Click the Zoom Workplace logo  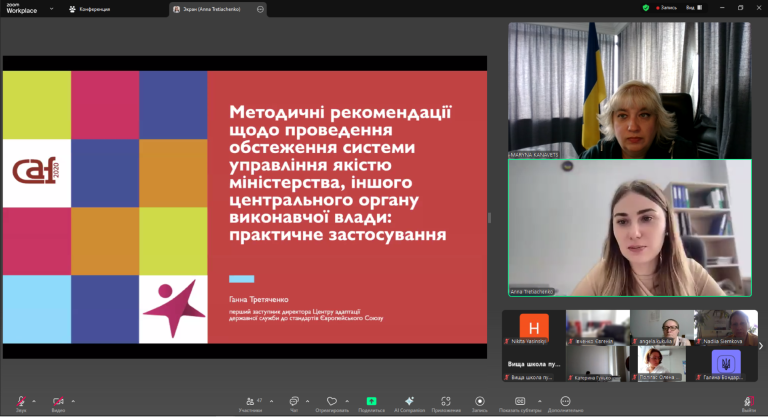[21, 8]
